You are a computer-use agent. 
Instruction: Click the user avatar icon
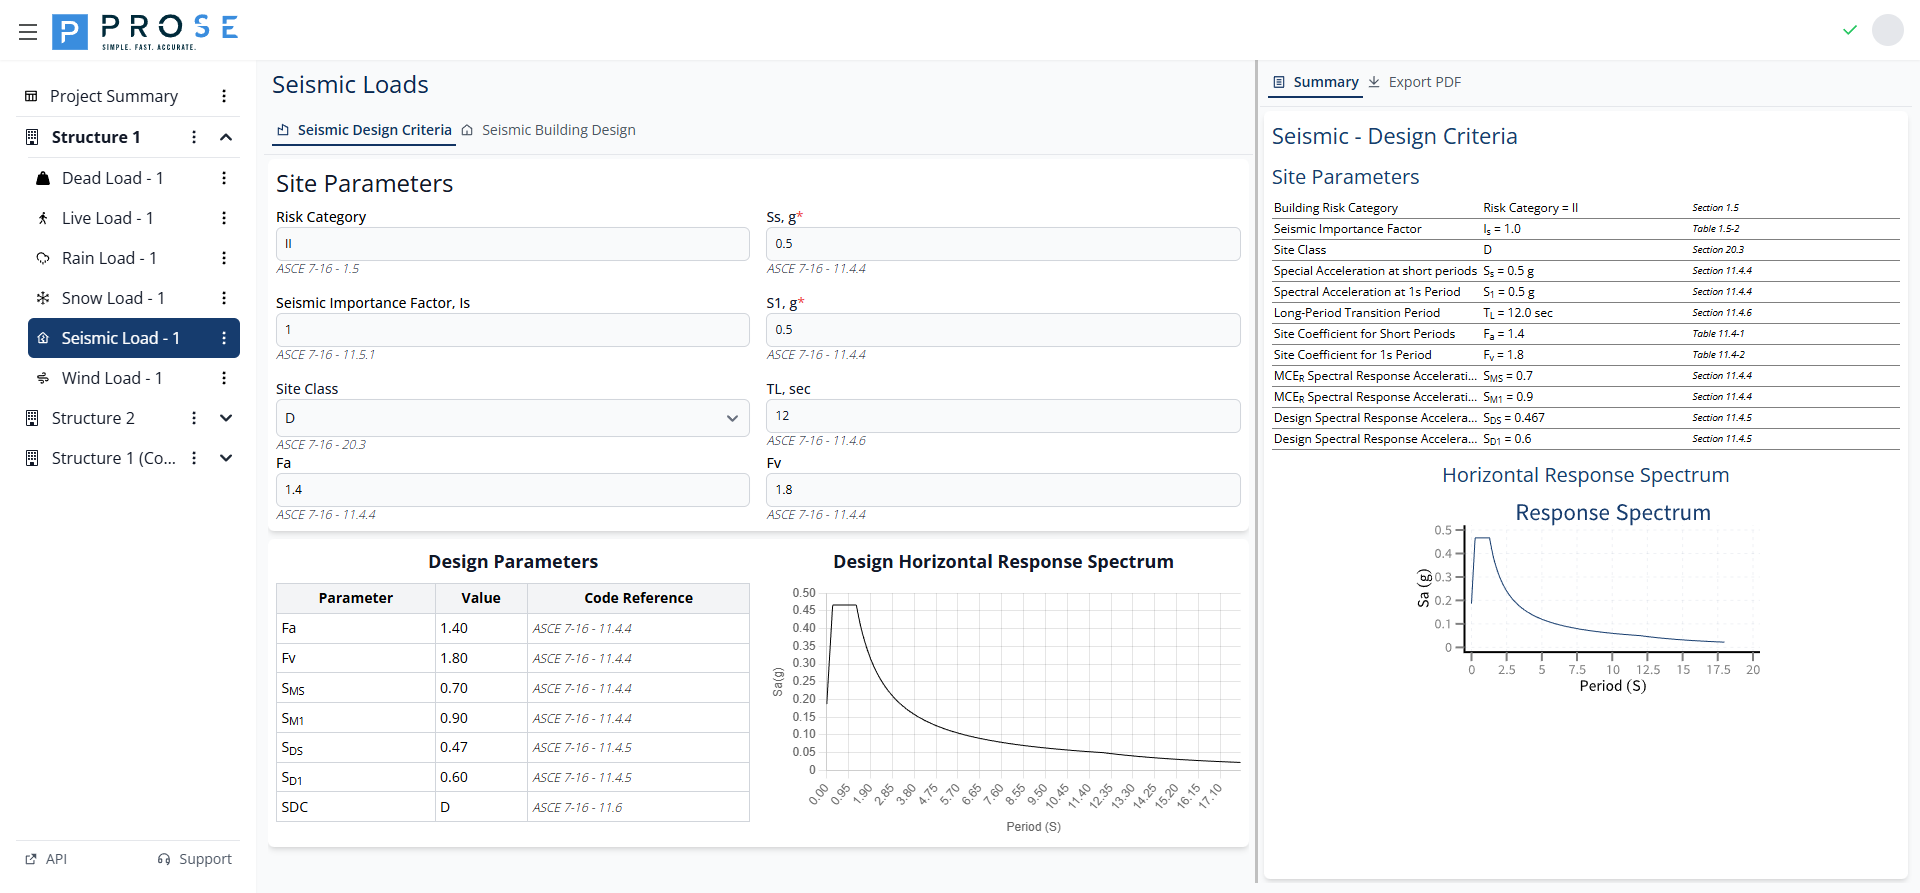(x=1887, y=30)
